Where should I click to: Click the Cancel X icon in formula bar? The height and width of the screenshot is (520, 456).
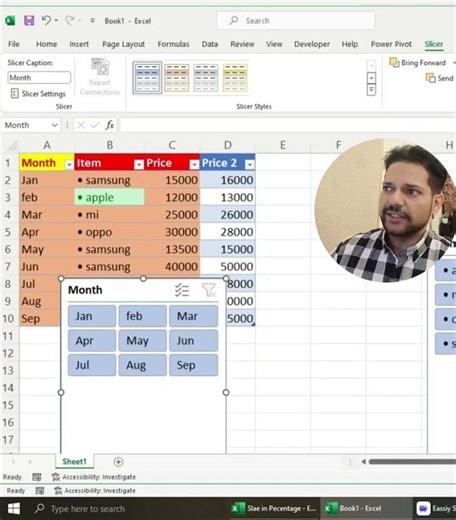coord(81,125)
